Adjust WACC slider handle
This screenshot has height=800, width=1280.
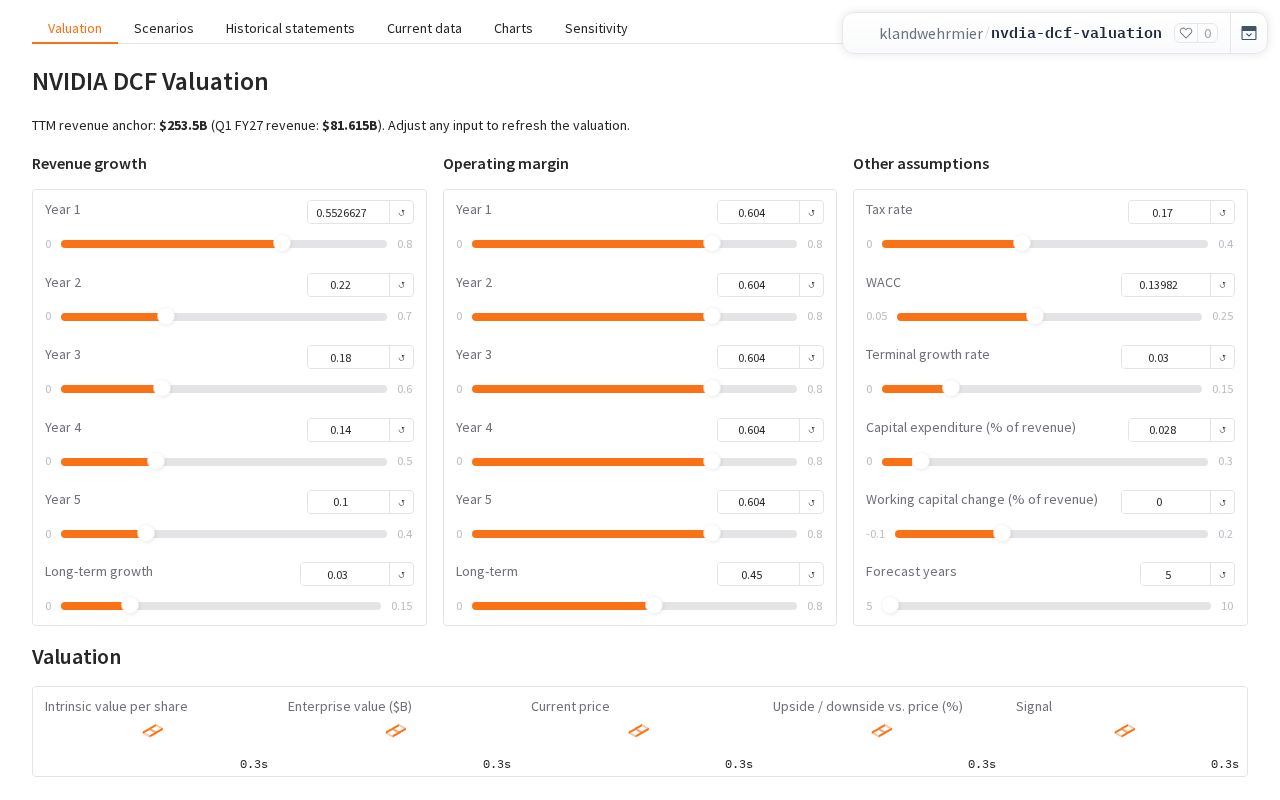click(x=1035, y=317)
